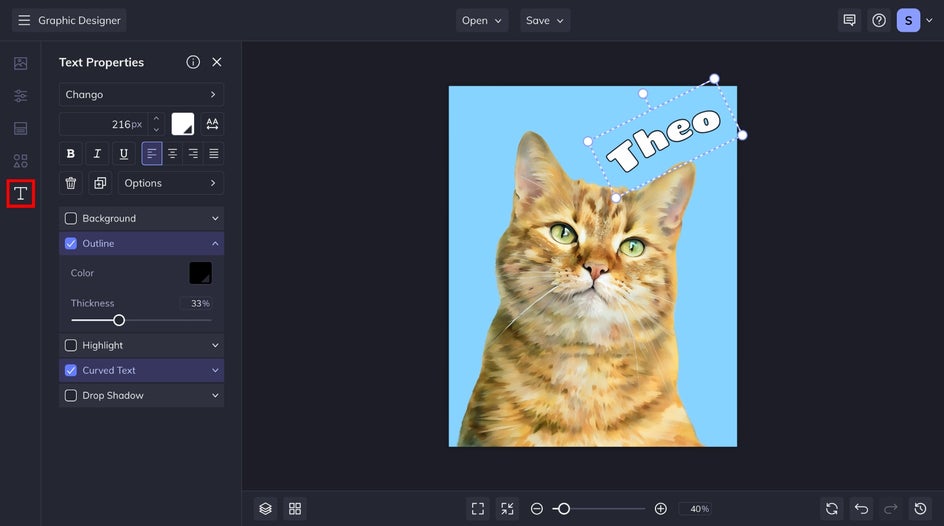Click the 33% thickness value field
The height and width of the screenshot is (526, 944).
coord(197,303)
